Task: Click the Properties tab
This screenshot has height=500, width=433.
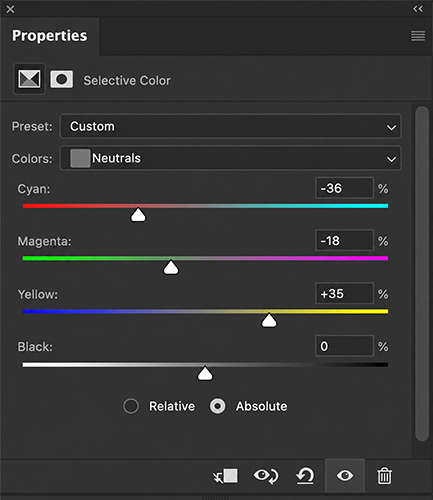Action: 50,36
